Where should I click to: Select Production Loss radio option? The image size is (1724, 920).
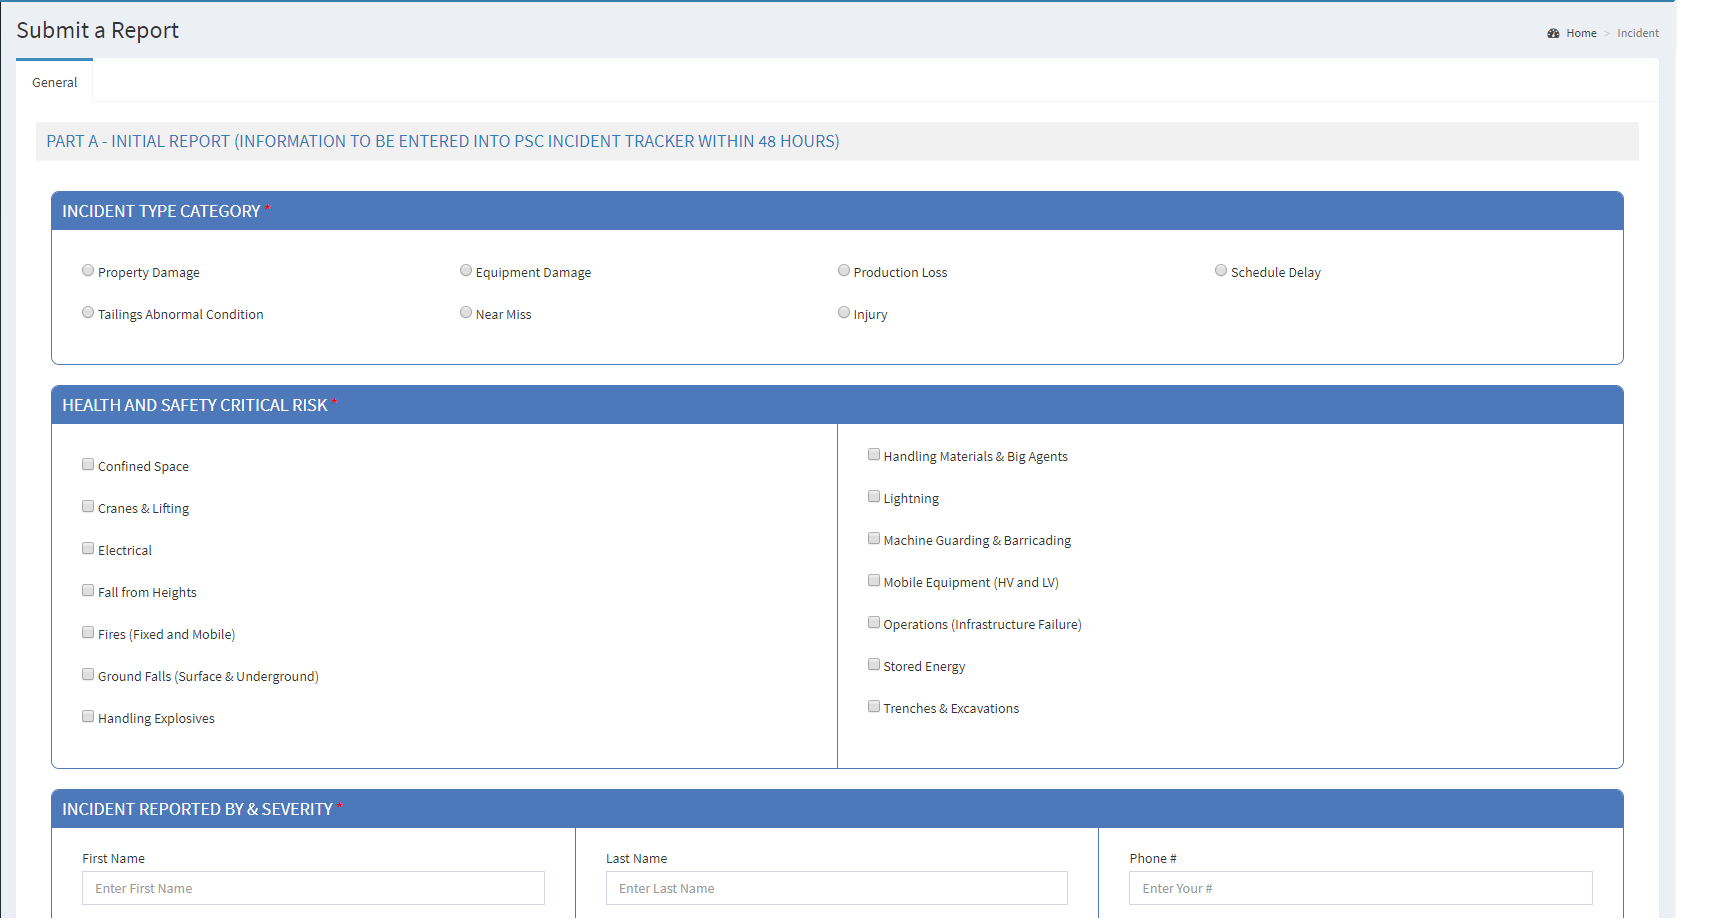844,271
